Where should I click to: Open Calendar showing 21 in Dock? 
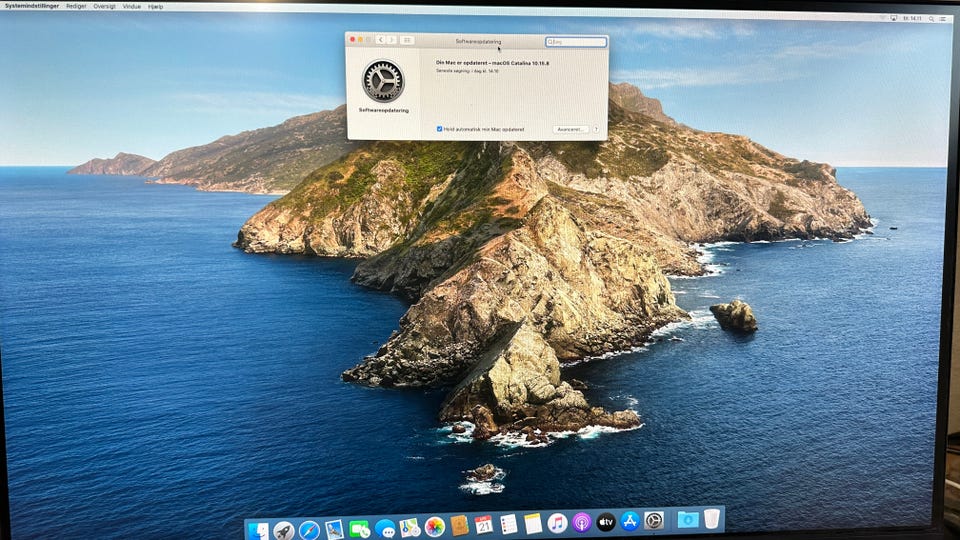484,525
